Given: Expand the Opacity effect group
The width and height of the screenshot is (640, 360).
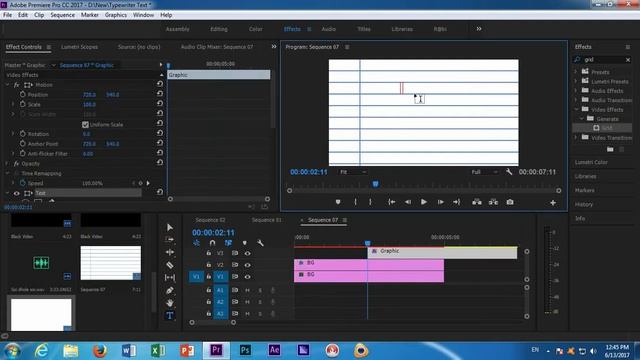Looking at the screenshot, I should [7, 163].
